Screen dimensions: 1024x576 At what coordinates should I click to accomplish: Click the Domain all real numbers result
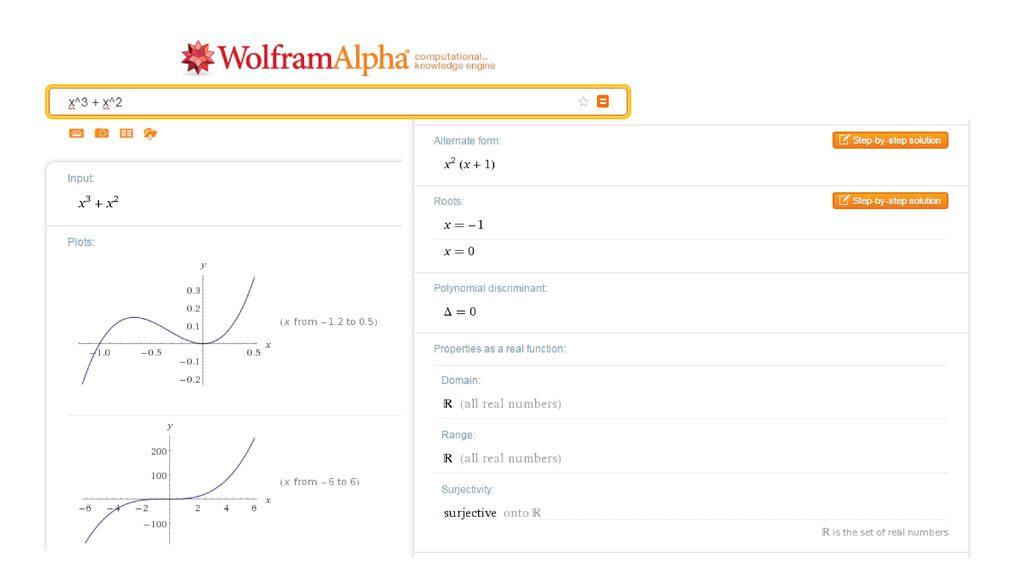point(502,404)
